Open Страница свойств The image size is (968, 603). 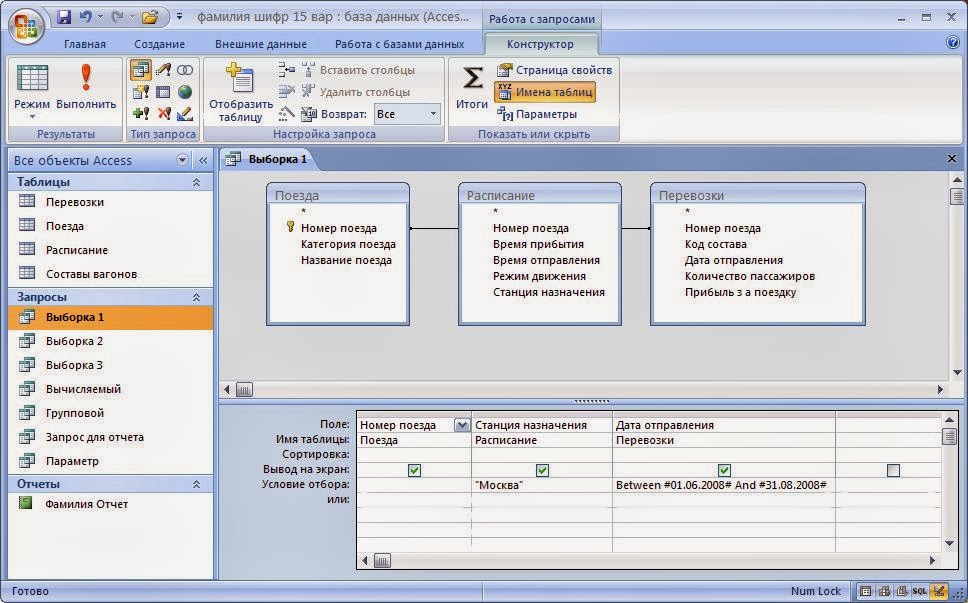[x=553, y=70]
